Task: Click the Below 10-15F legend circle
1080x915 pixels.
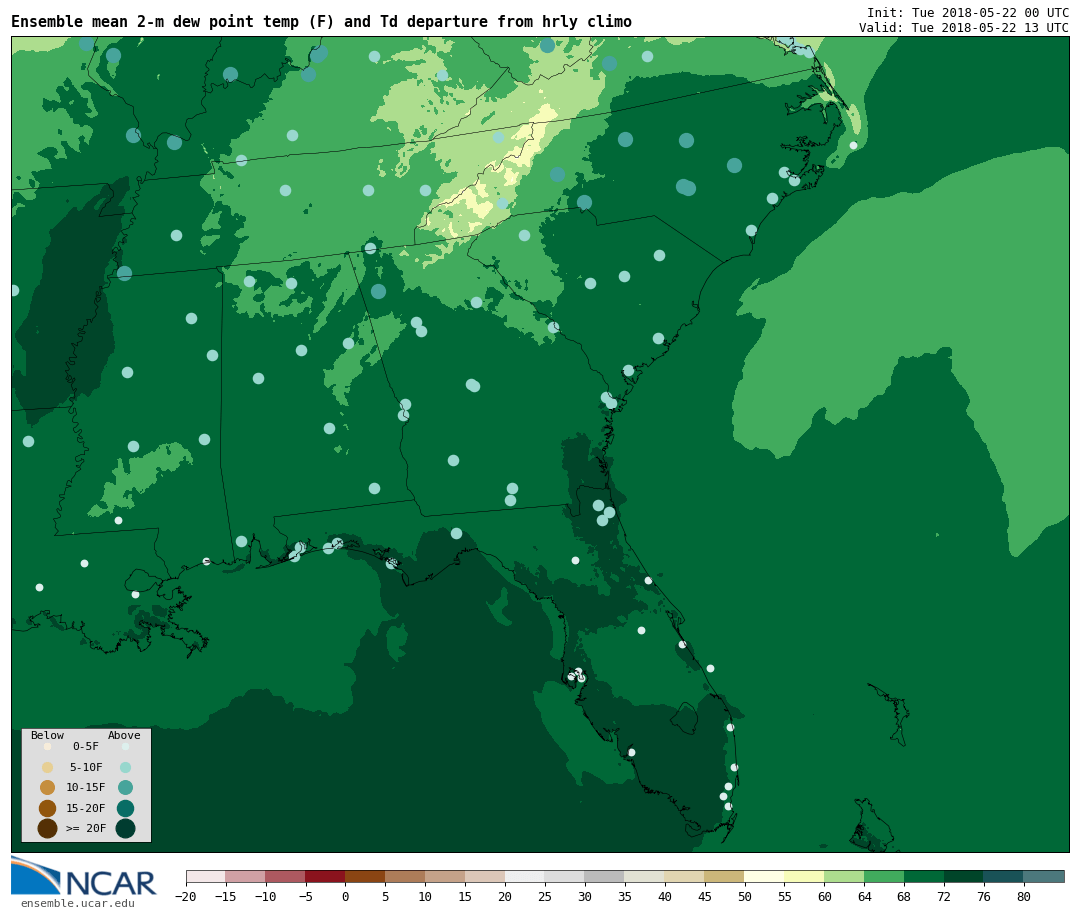Action: 48,787
